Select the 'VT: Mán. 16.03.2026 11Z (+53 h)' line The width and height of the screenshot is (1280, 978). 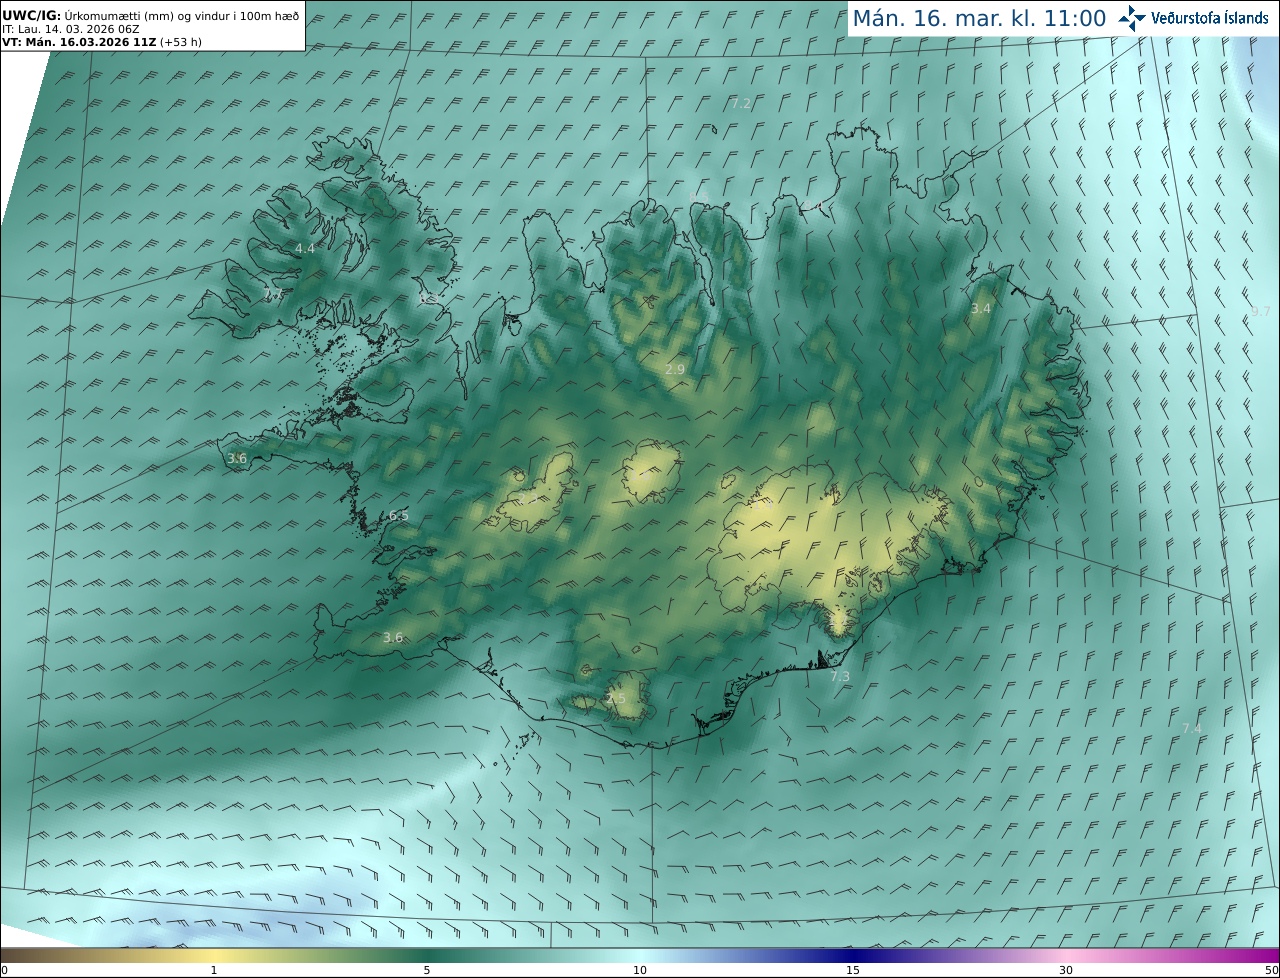coord(103,42)
